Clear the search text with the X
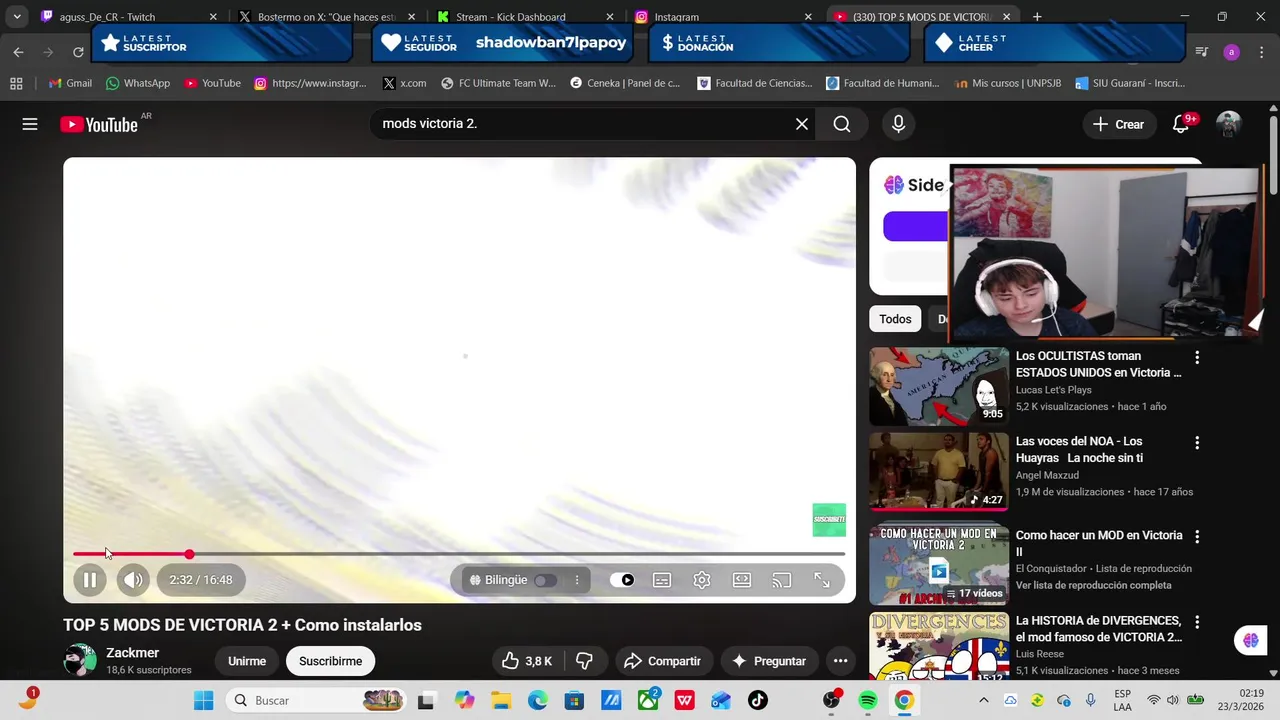 (802, 124)
